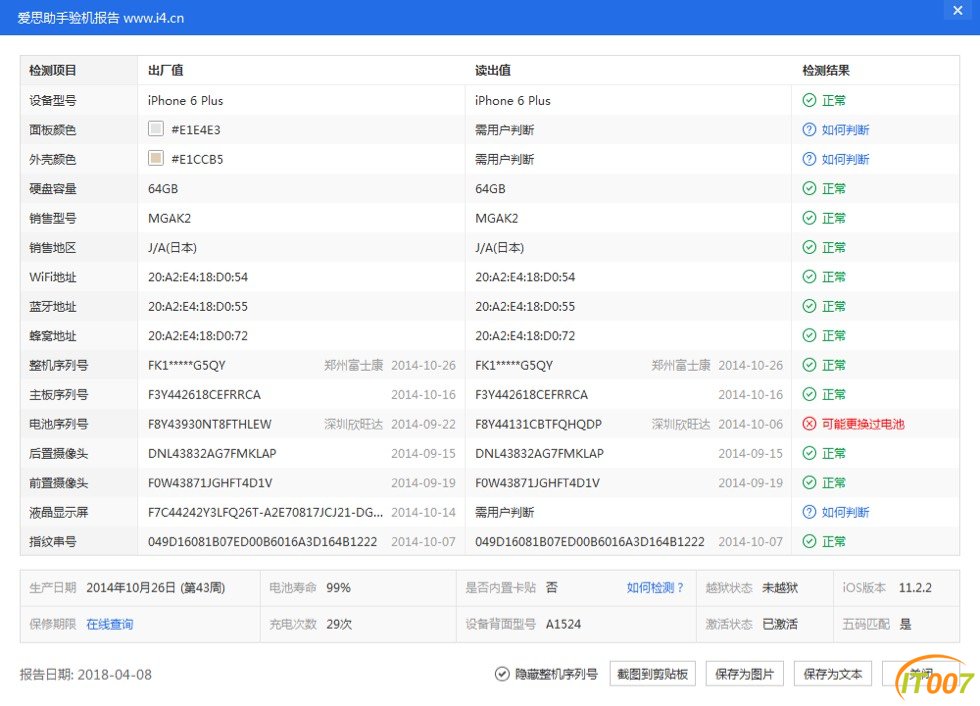Click the #E1E4E3 panel color swatch
The width and height of the screenshot is (980, 706).
coord(156,129)
